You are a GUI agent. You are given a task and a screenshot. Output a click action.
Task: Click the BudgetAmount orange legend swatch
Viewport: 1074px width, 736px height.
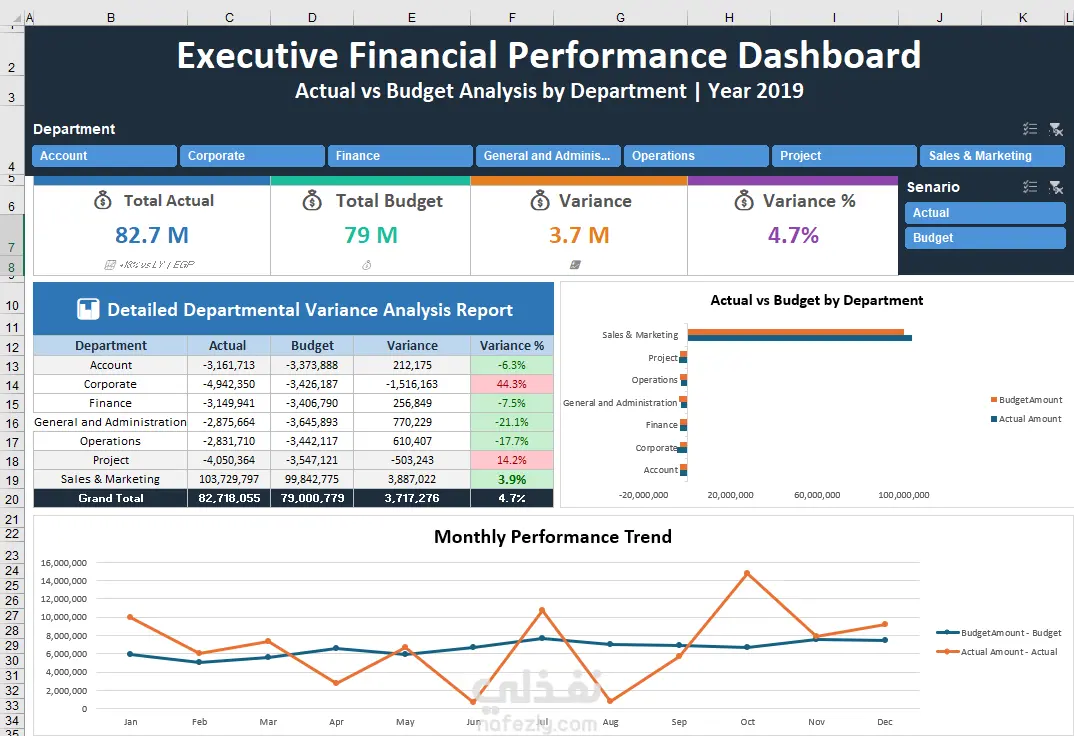[x=994, y=400]
